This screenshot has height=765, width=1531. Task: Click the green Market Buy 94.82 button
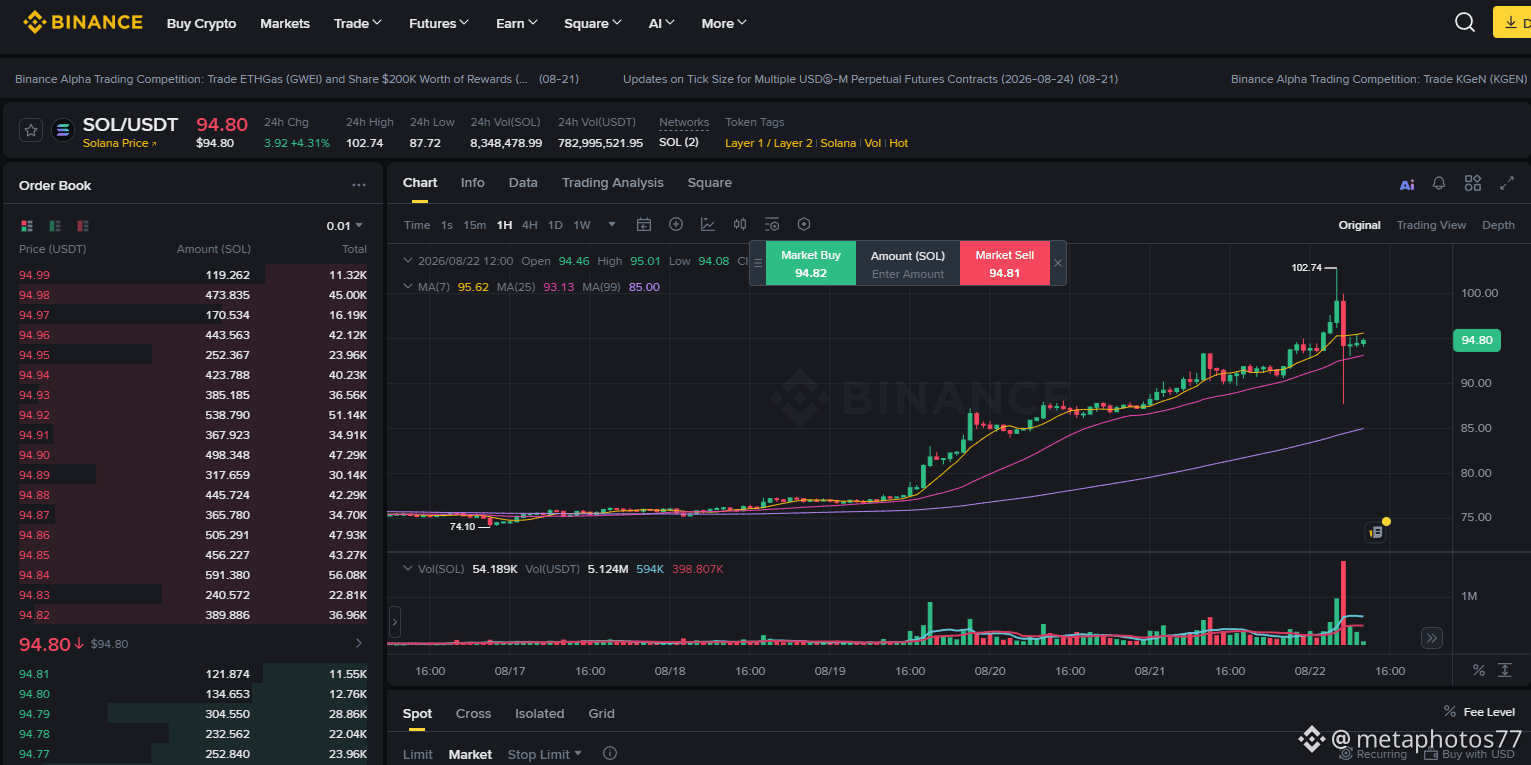tap(811, 263)
